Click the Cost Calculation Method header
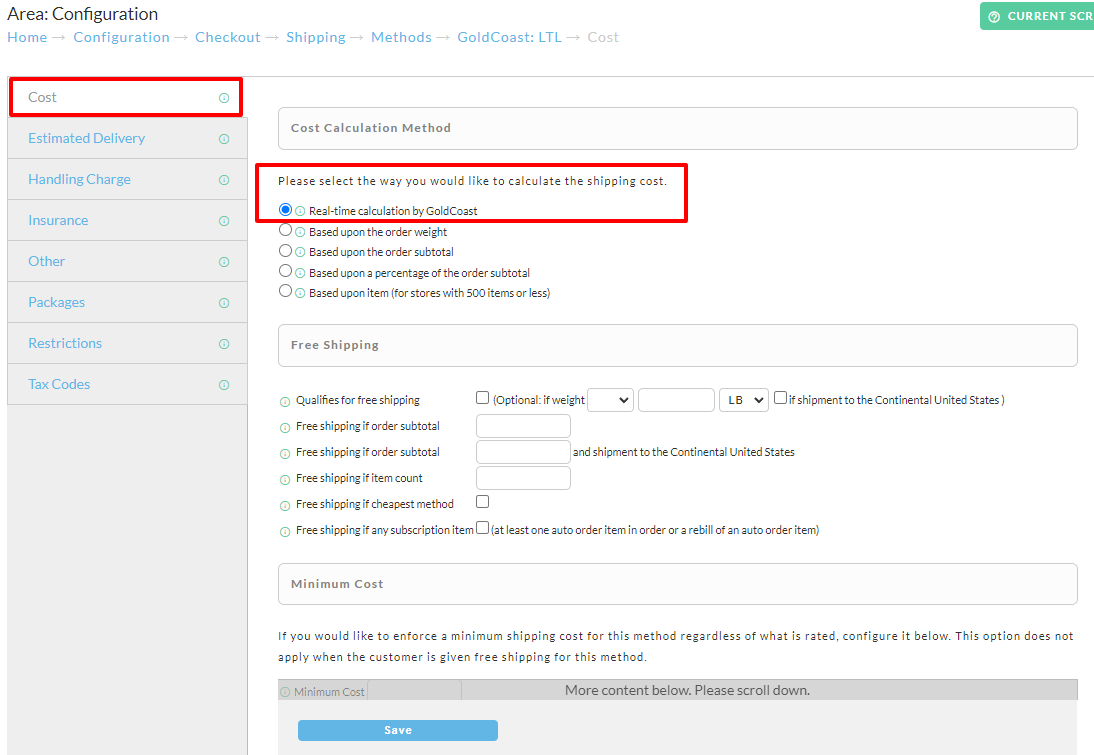The image size is (1094, 755). point(677,128)
